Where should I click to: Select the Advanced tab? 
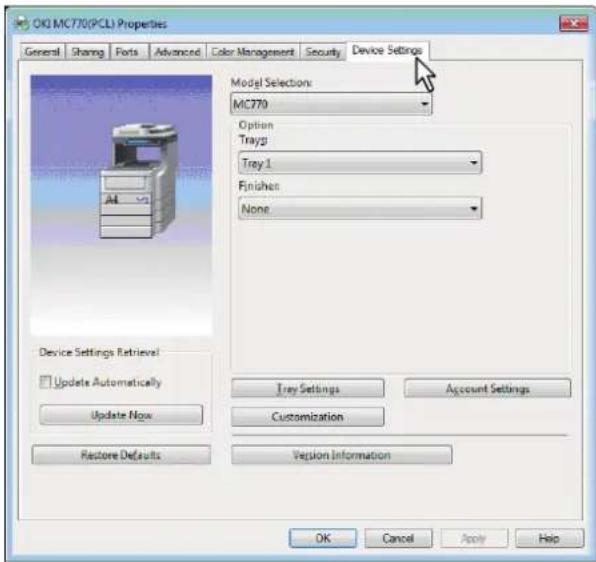[x=178, y=52]
